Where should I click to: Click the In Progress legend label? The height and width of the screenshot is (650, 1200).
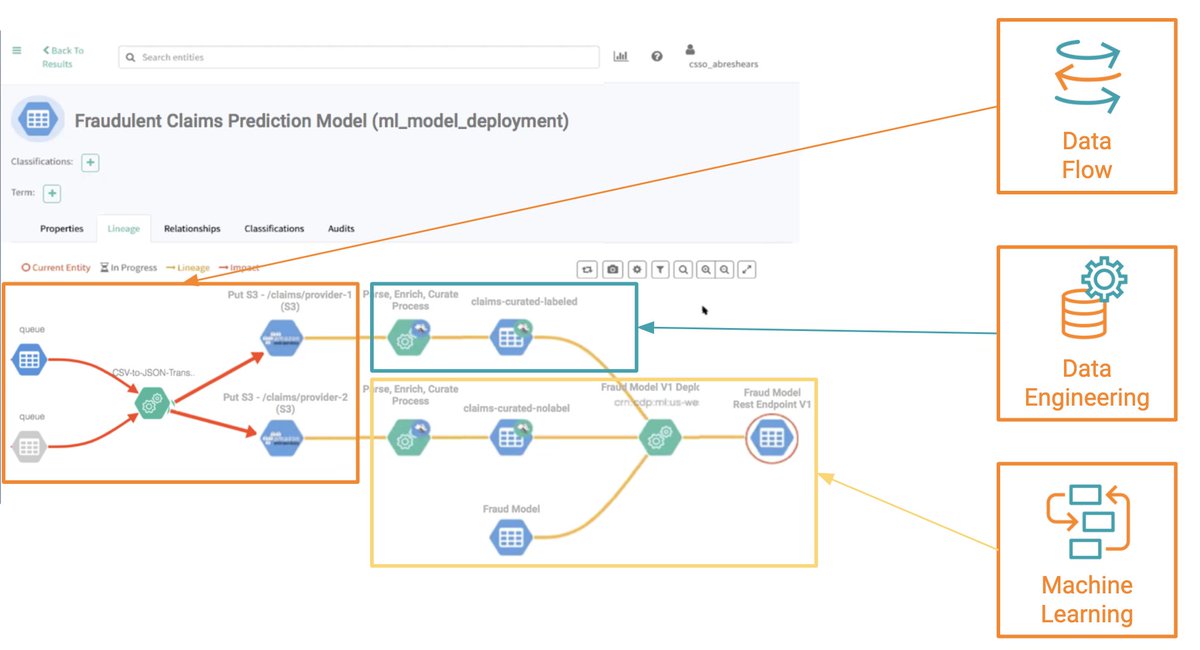tap(130, 268)
